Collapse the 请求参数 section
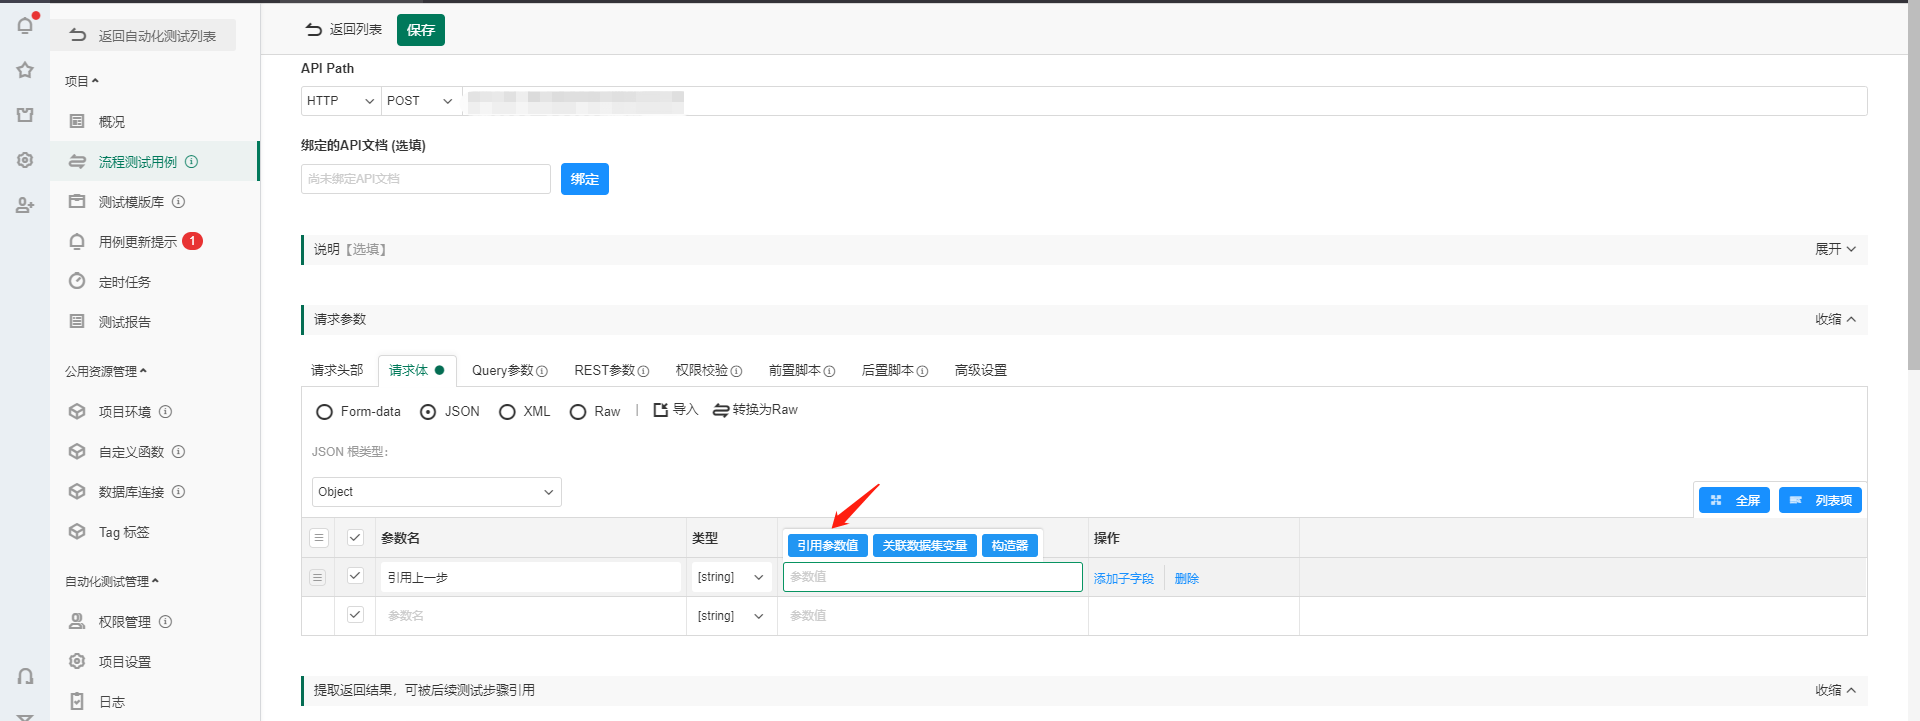 click(1835, 319)
